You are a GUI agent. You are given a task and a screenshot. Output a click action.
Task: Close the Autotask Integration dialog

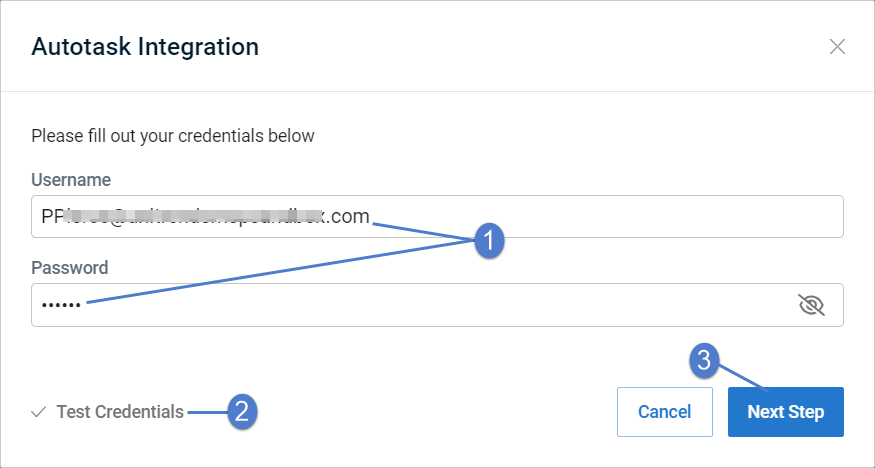pos(837,47)
